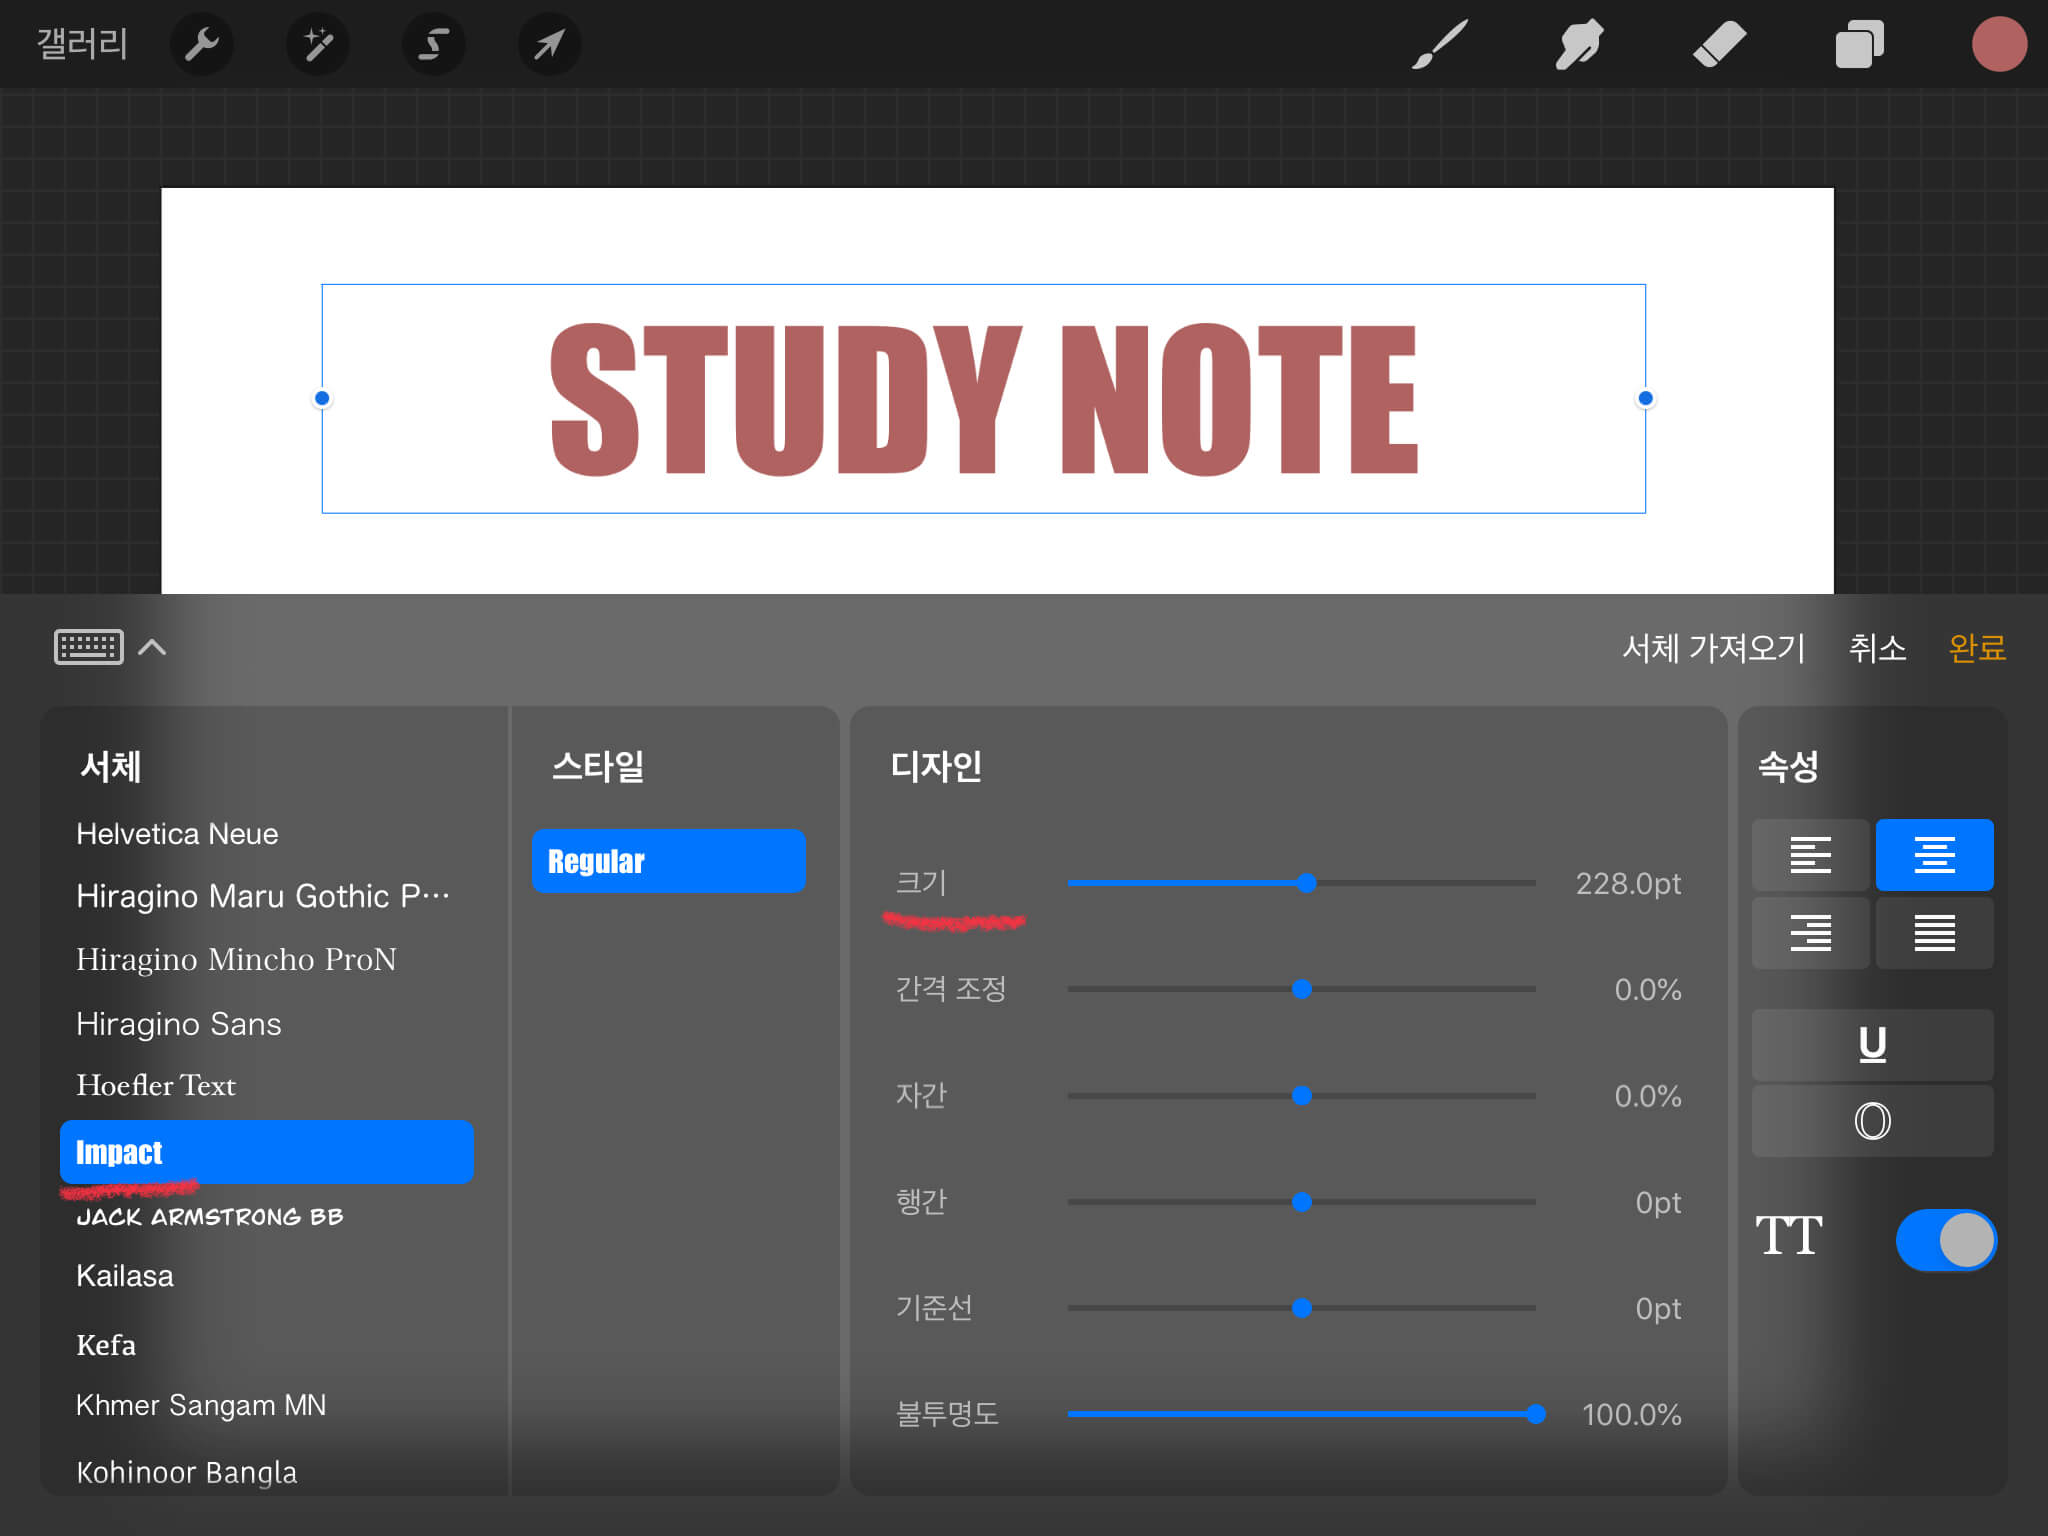The width and height of the screenshot is (2048, 1536).
Task: Select the Brush tool
Action: [x=1440, y=44]
